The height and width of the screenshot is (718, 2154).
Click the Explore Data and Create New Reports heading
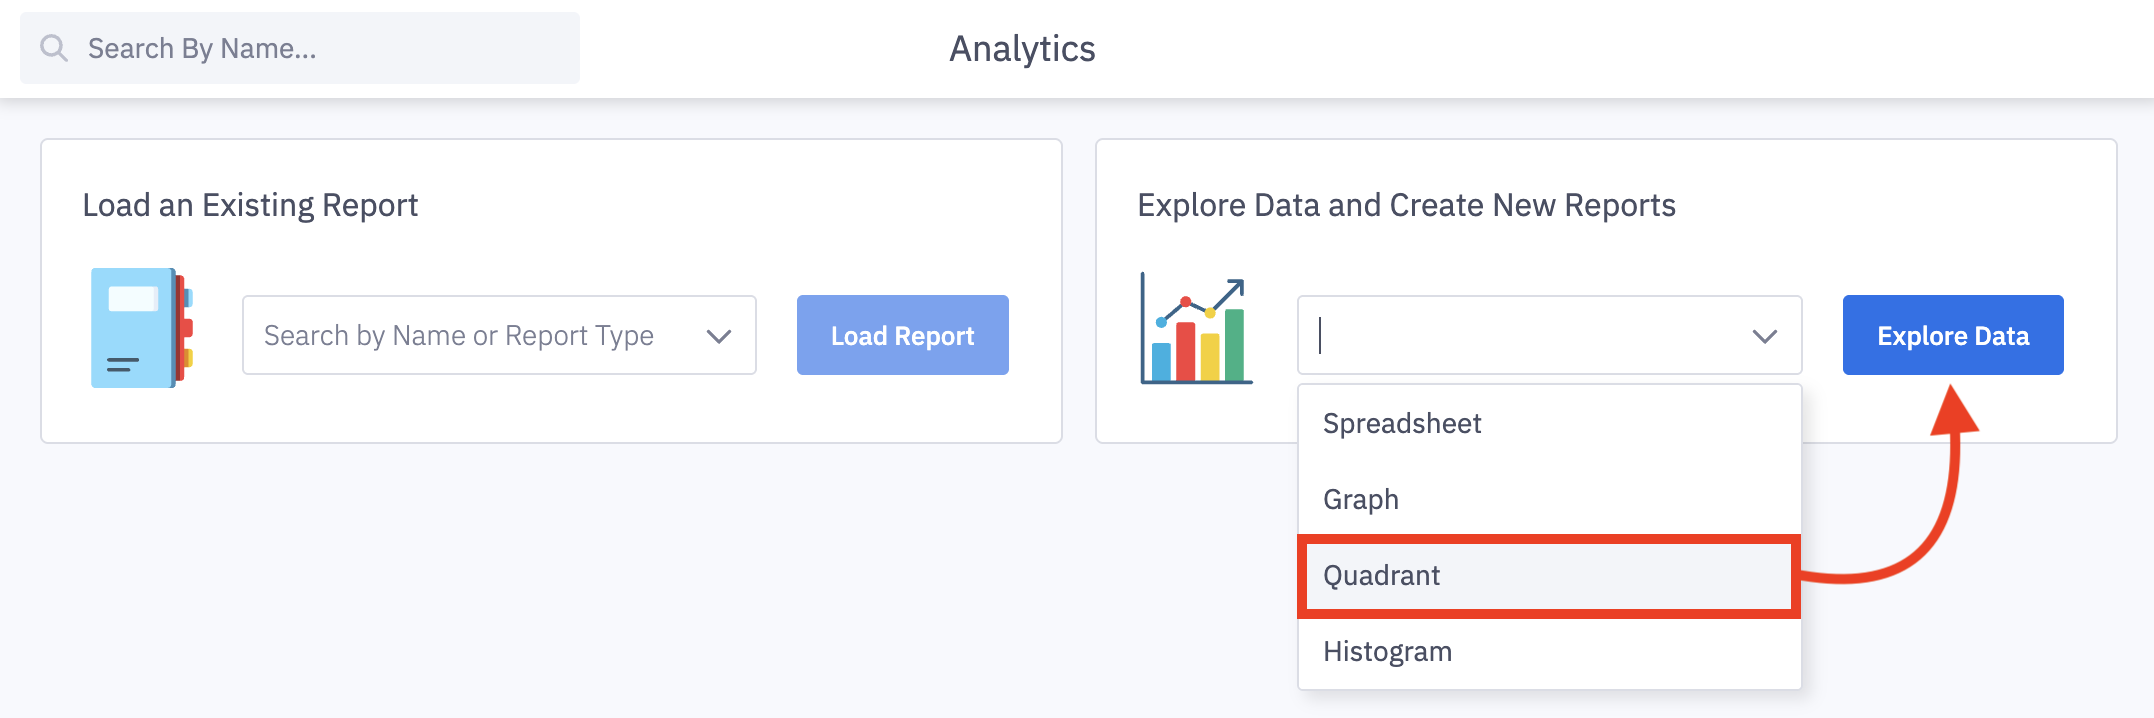(x=1406, y=205)
